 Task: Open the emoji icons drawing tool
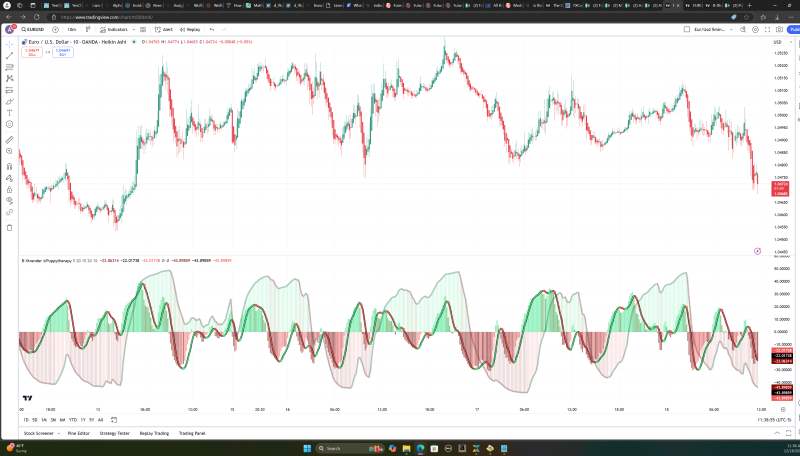[x=9, y=124]
